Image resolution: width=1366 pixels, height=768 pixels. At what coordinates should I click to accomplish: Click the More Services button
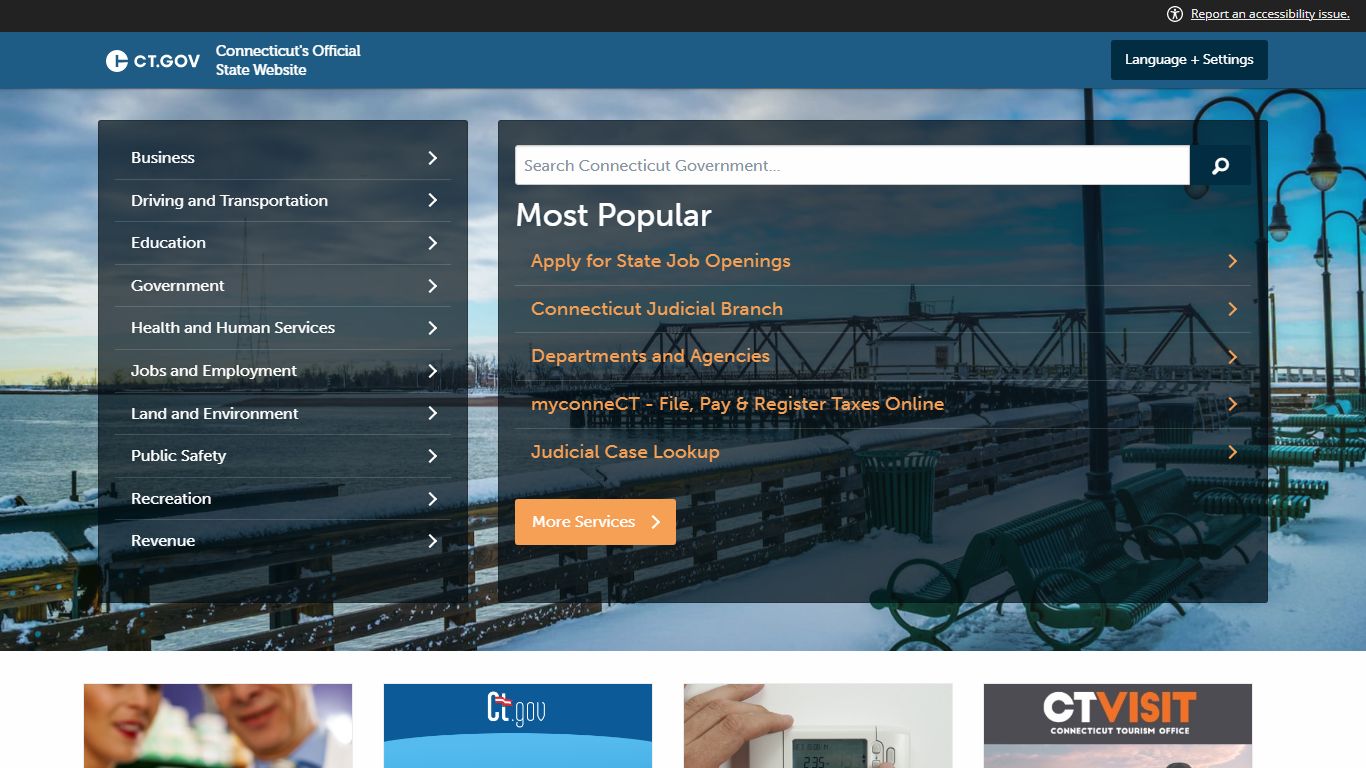click(x=595, y=522)
